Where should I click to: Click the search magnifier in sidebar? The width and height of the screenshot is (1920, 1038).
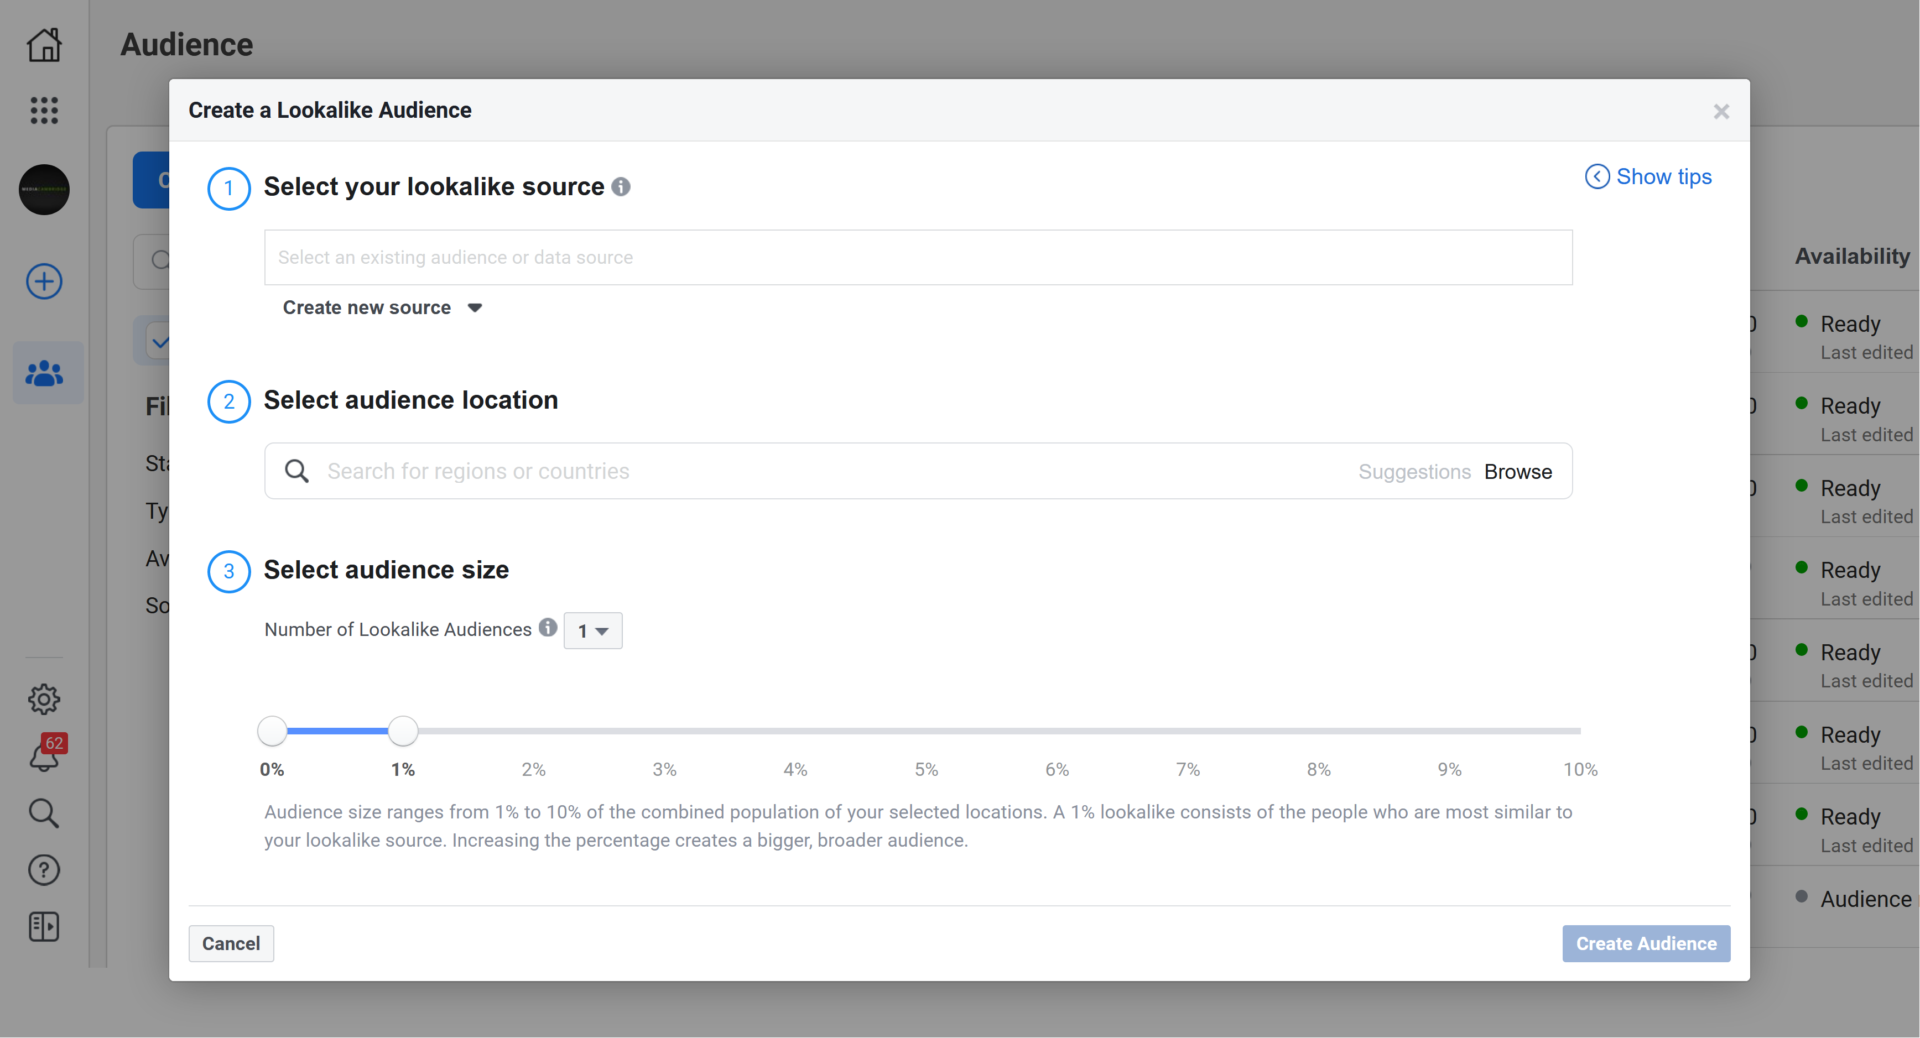(44, 813)
